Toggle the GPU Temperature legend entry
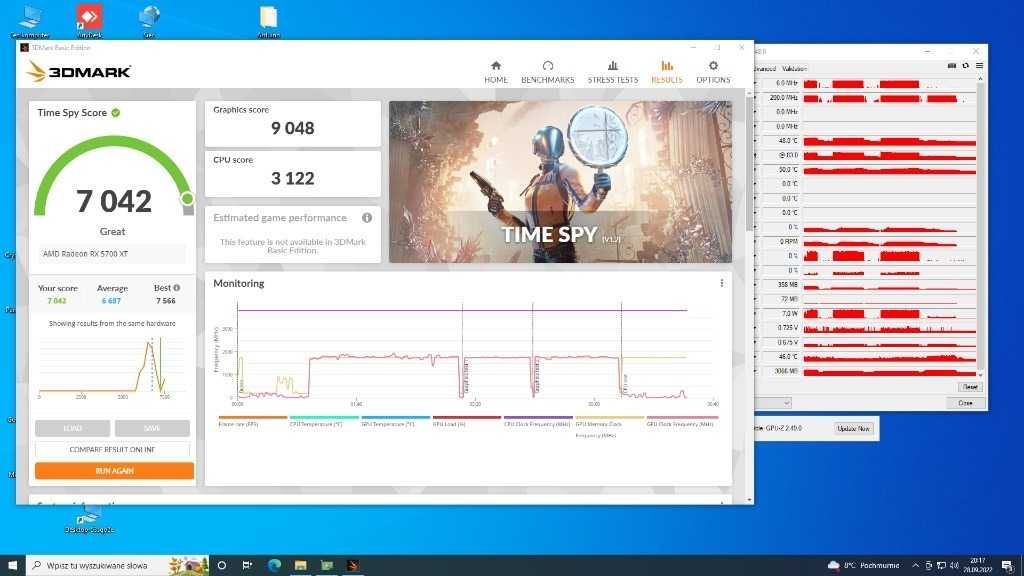 (x=396, y=421)
